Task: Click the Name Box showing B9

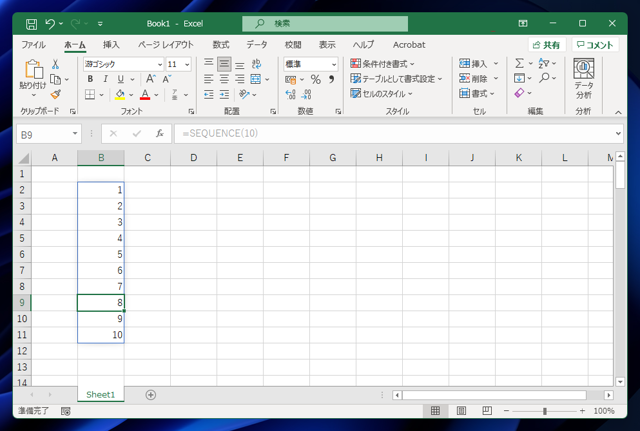Action: coord(49,134)
